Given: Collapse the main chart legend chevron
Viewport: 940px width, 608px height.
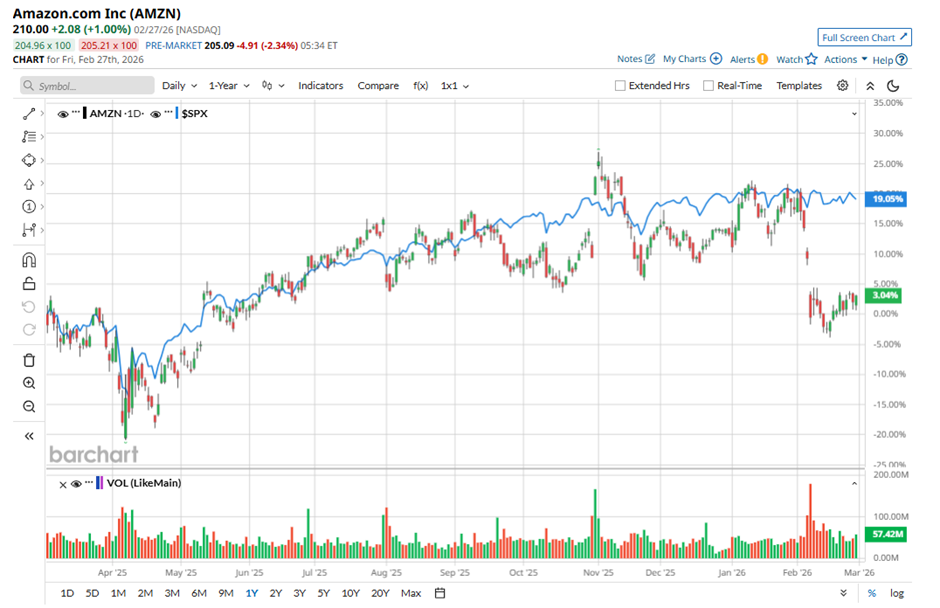Looking at the screenshot, I should (854, 114).
